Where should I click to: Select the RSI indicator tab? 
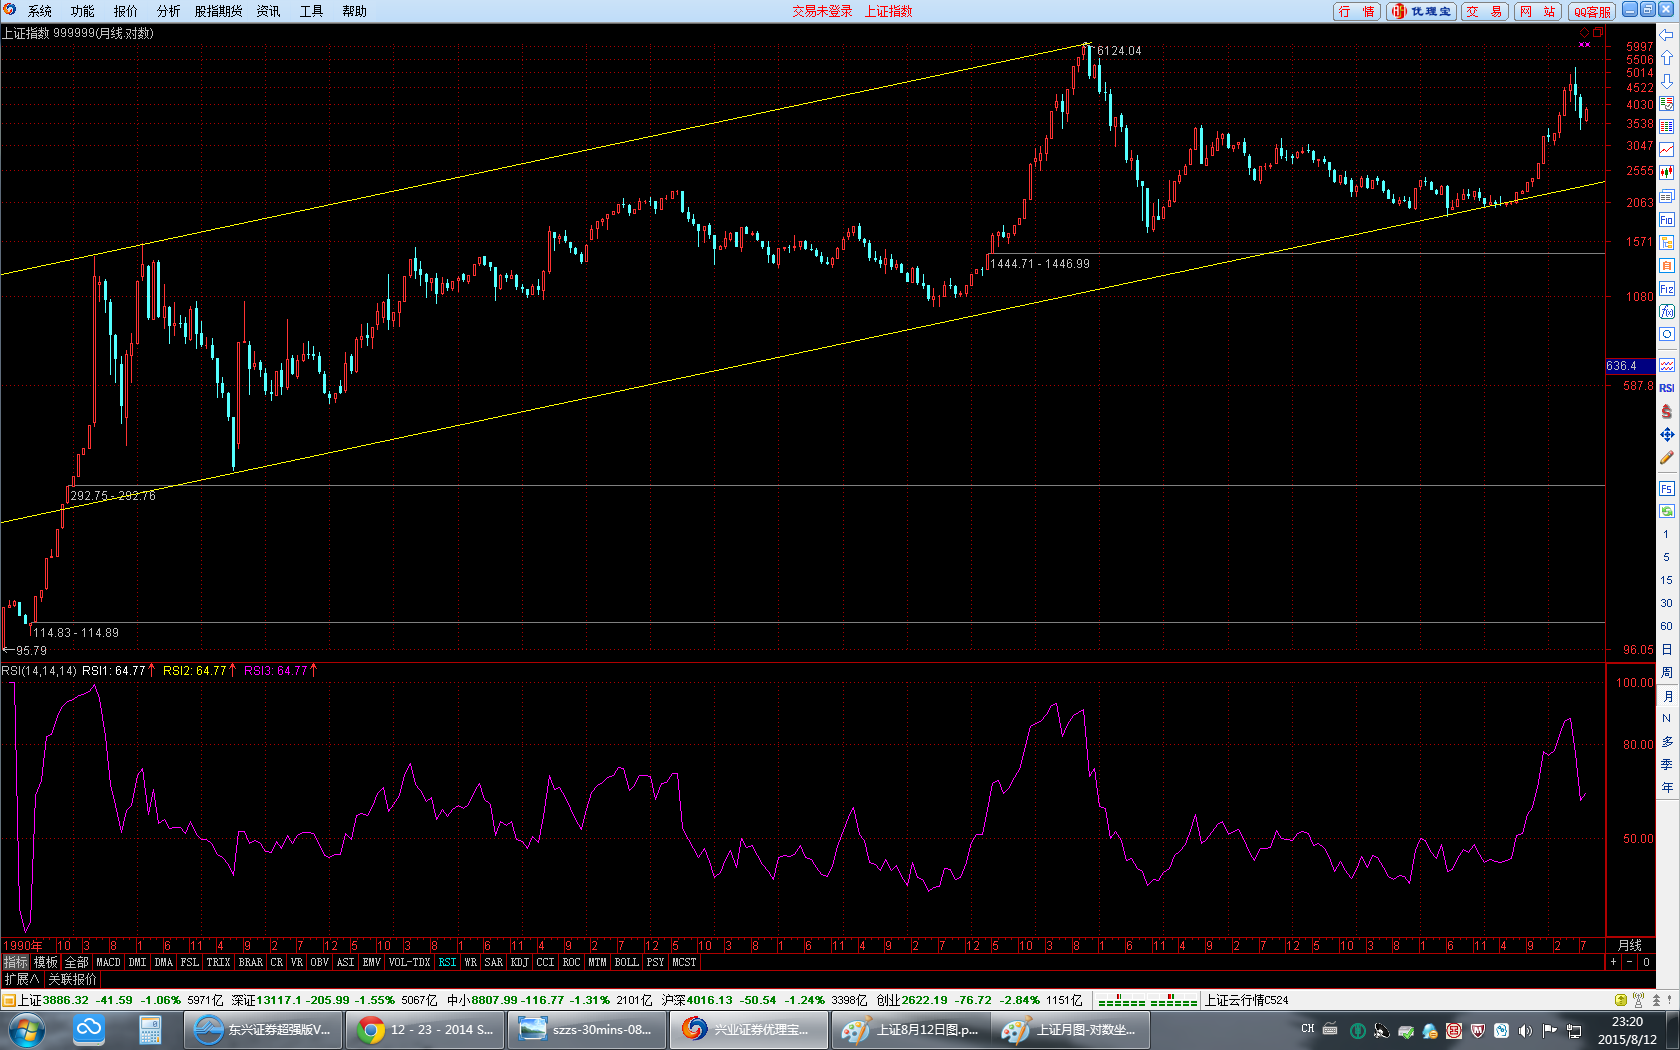point(447,963)
